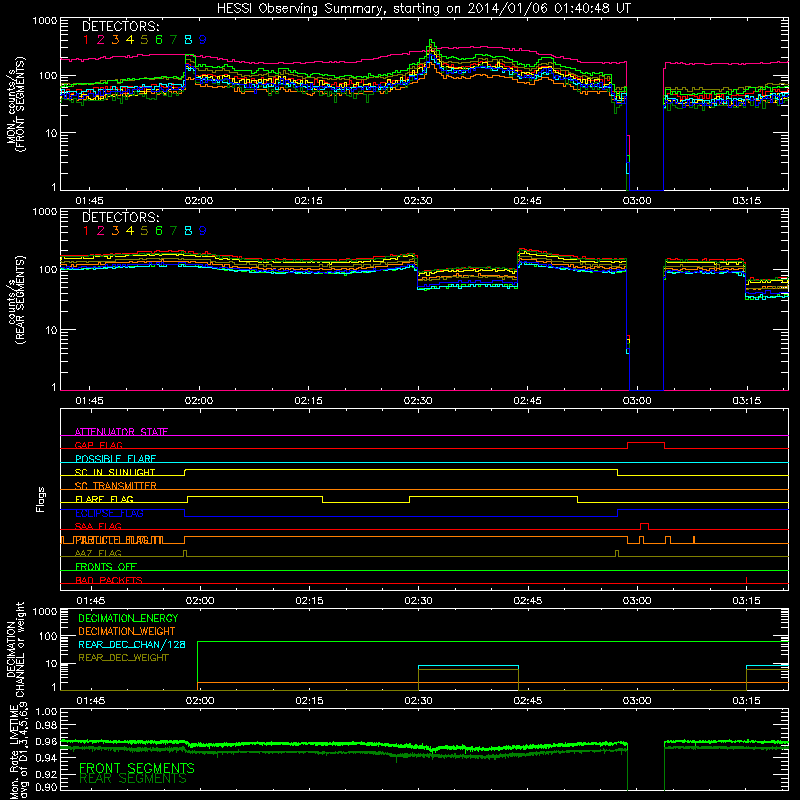Viewport: 800px width, 800px height.
Task: Click the REAR_DEC_CHAN/128 legend label
Action: [132, 644]
